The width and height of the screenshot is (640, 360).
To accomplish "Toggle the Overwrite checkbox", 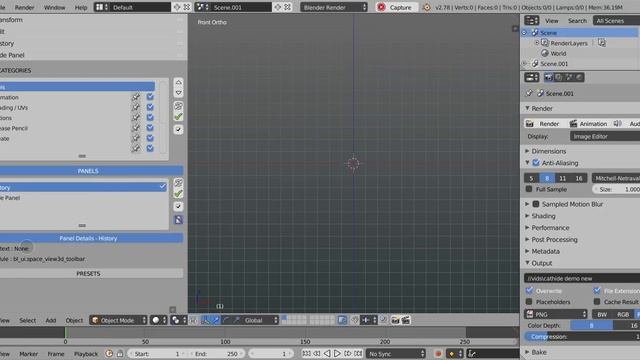I will [x=529, y=290].
